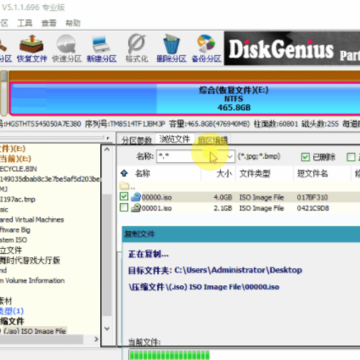Open the 帮助 menu

tap(73, 23)
